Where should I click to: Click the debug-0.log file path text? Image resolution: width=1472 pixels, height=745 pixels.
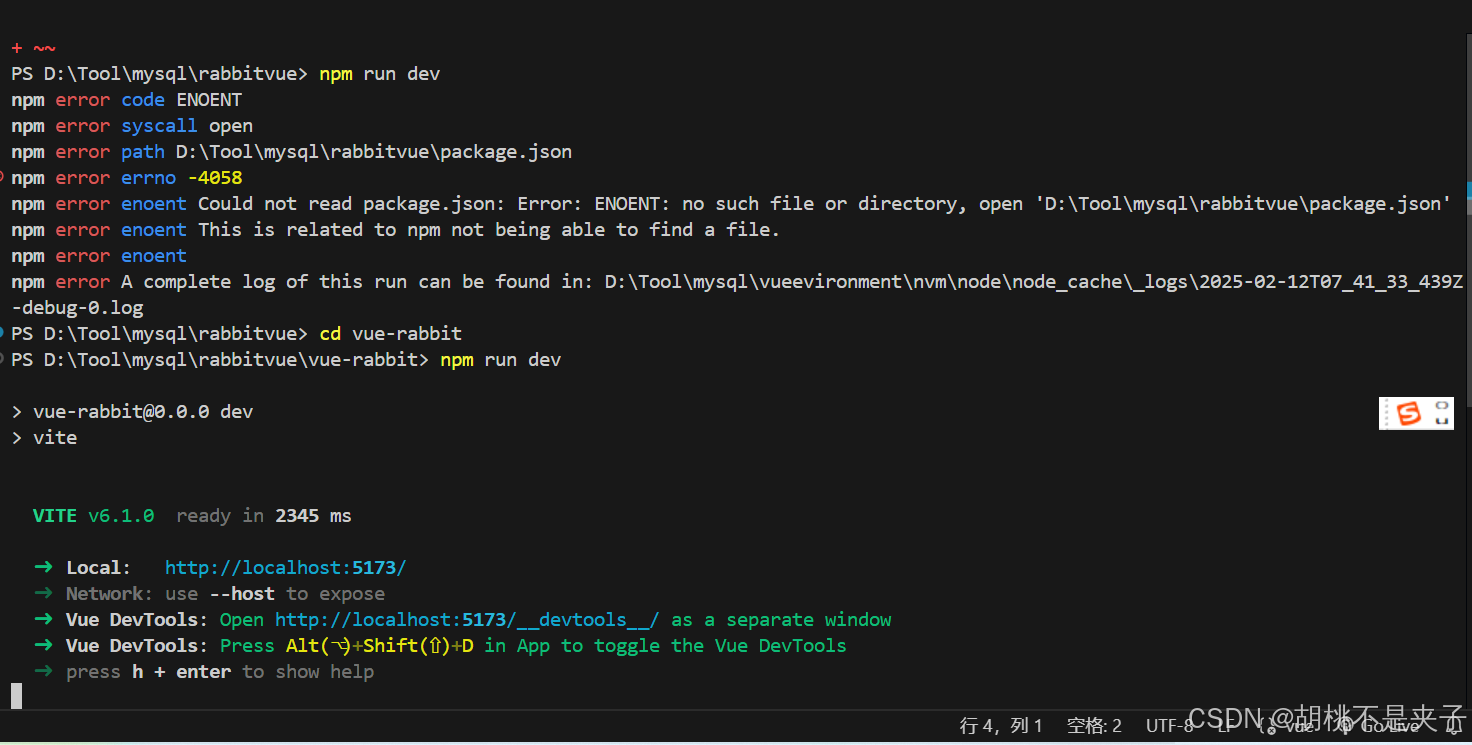pyautogui.click(x=76, y=307)
